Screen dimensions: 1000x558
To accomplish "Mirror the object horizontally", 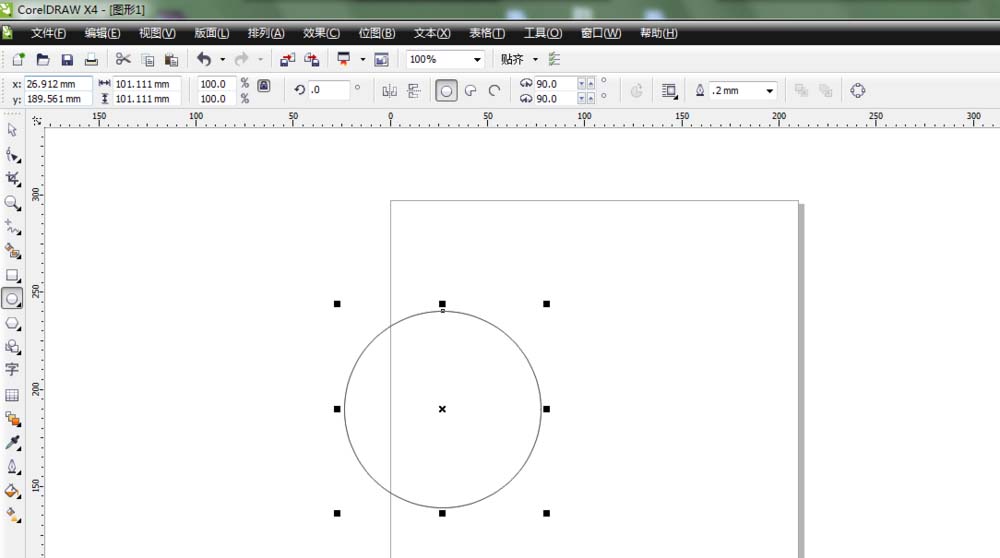I will coord(389,91).
